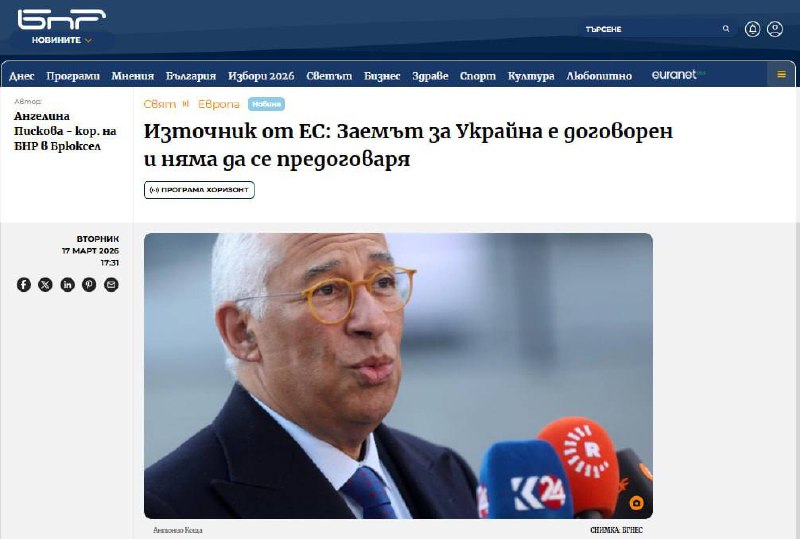The height and width of the screenshot is (539, 800).
Task: Click the author name Ангелина Пискова
Action: tap(65, 131)
